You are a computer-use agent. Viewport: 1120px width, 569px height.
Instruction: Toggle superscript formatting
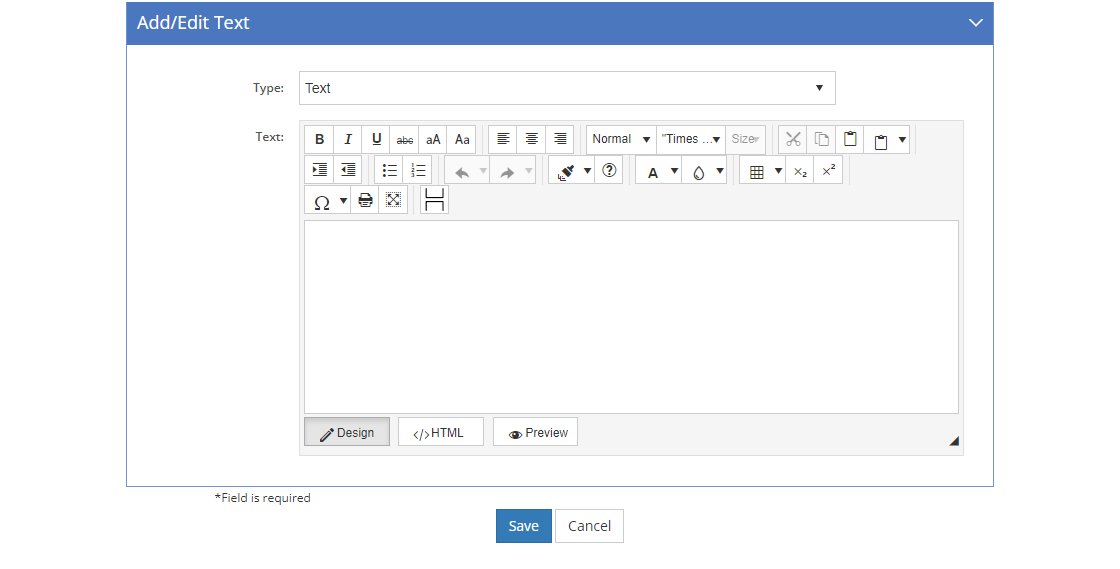[829, 171]
